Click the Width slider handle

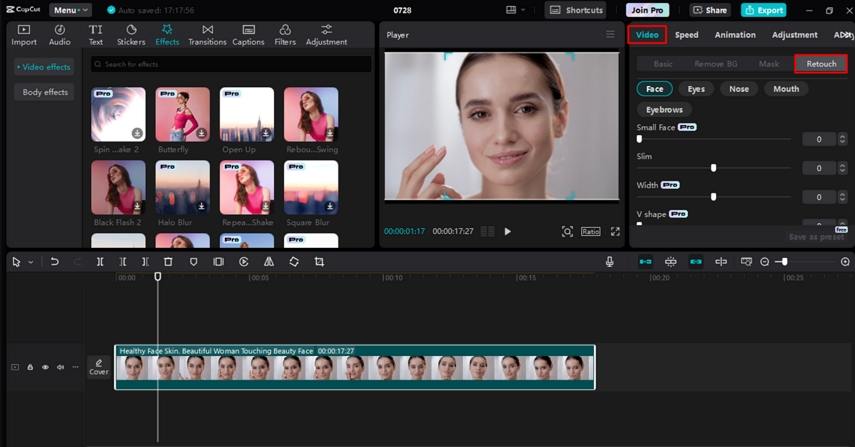point(713,197)
